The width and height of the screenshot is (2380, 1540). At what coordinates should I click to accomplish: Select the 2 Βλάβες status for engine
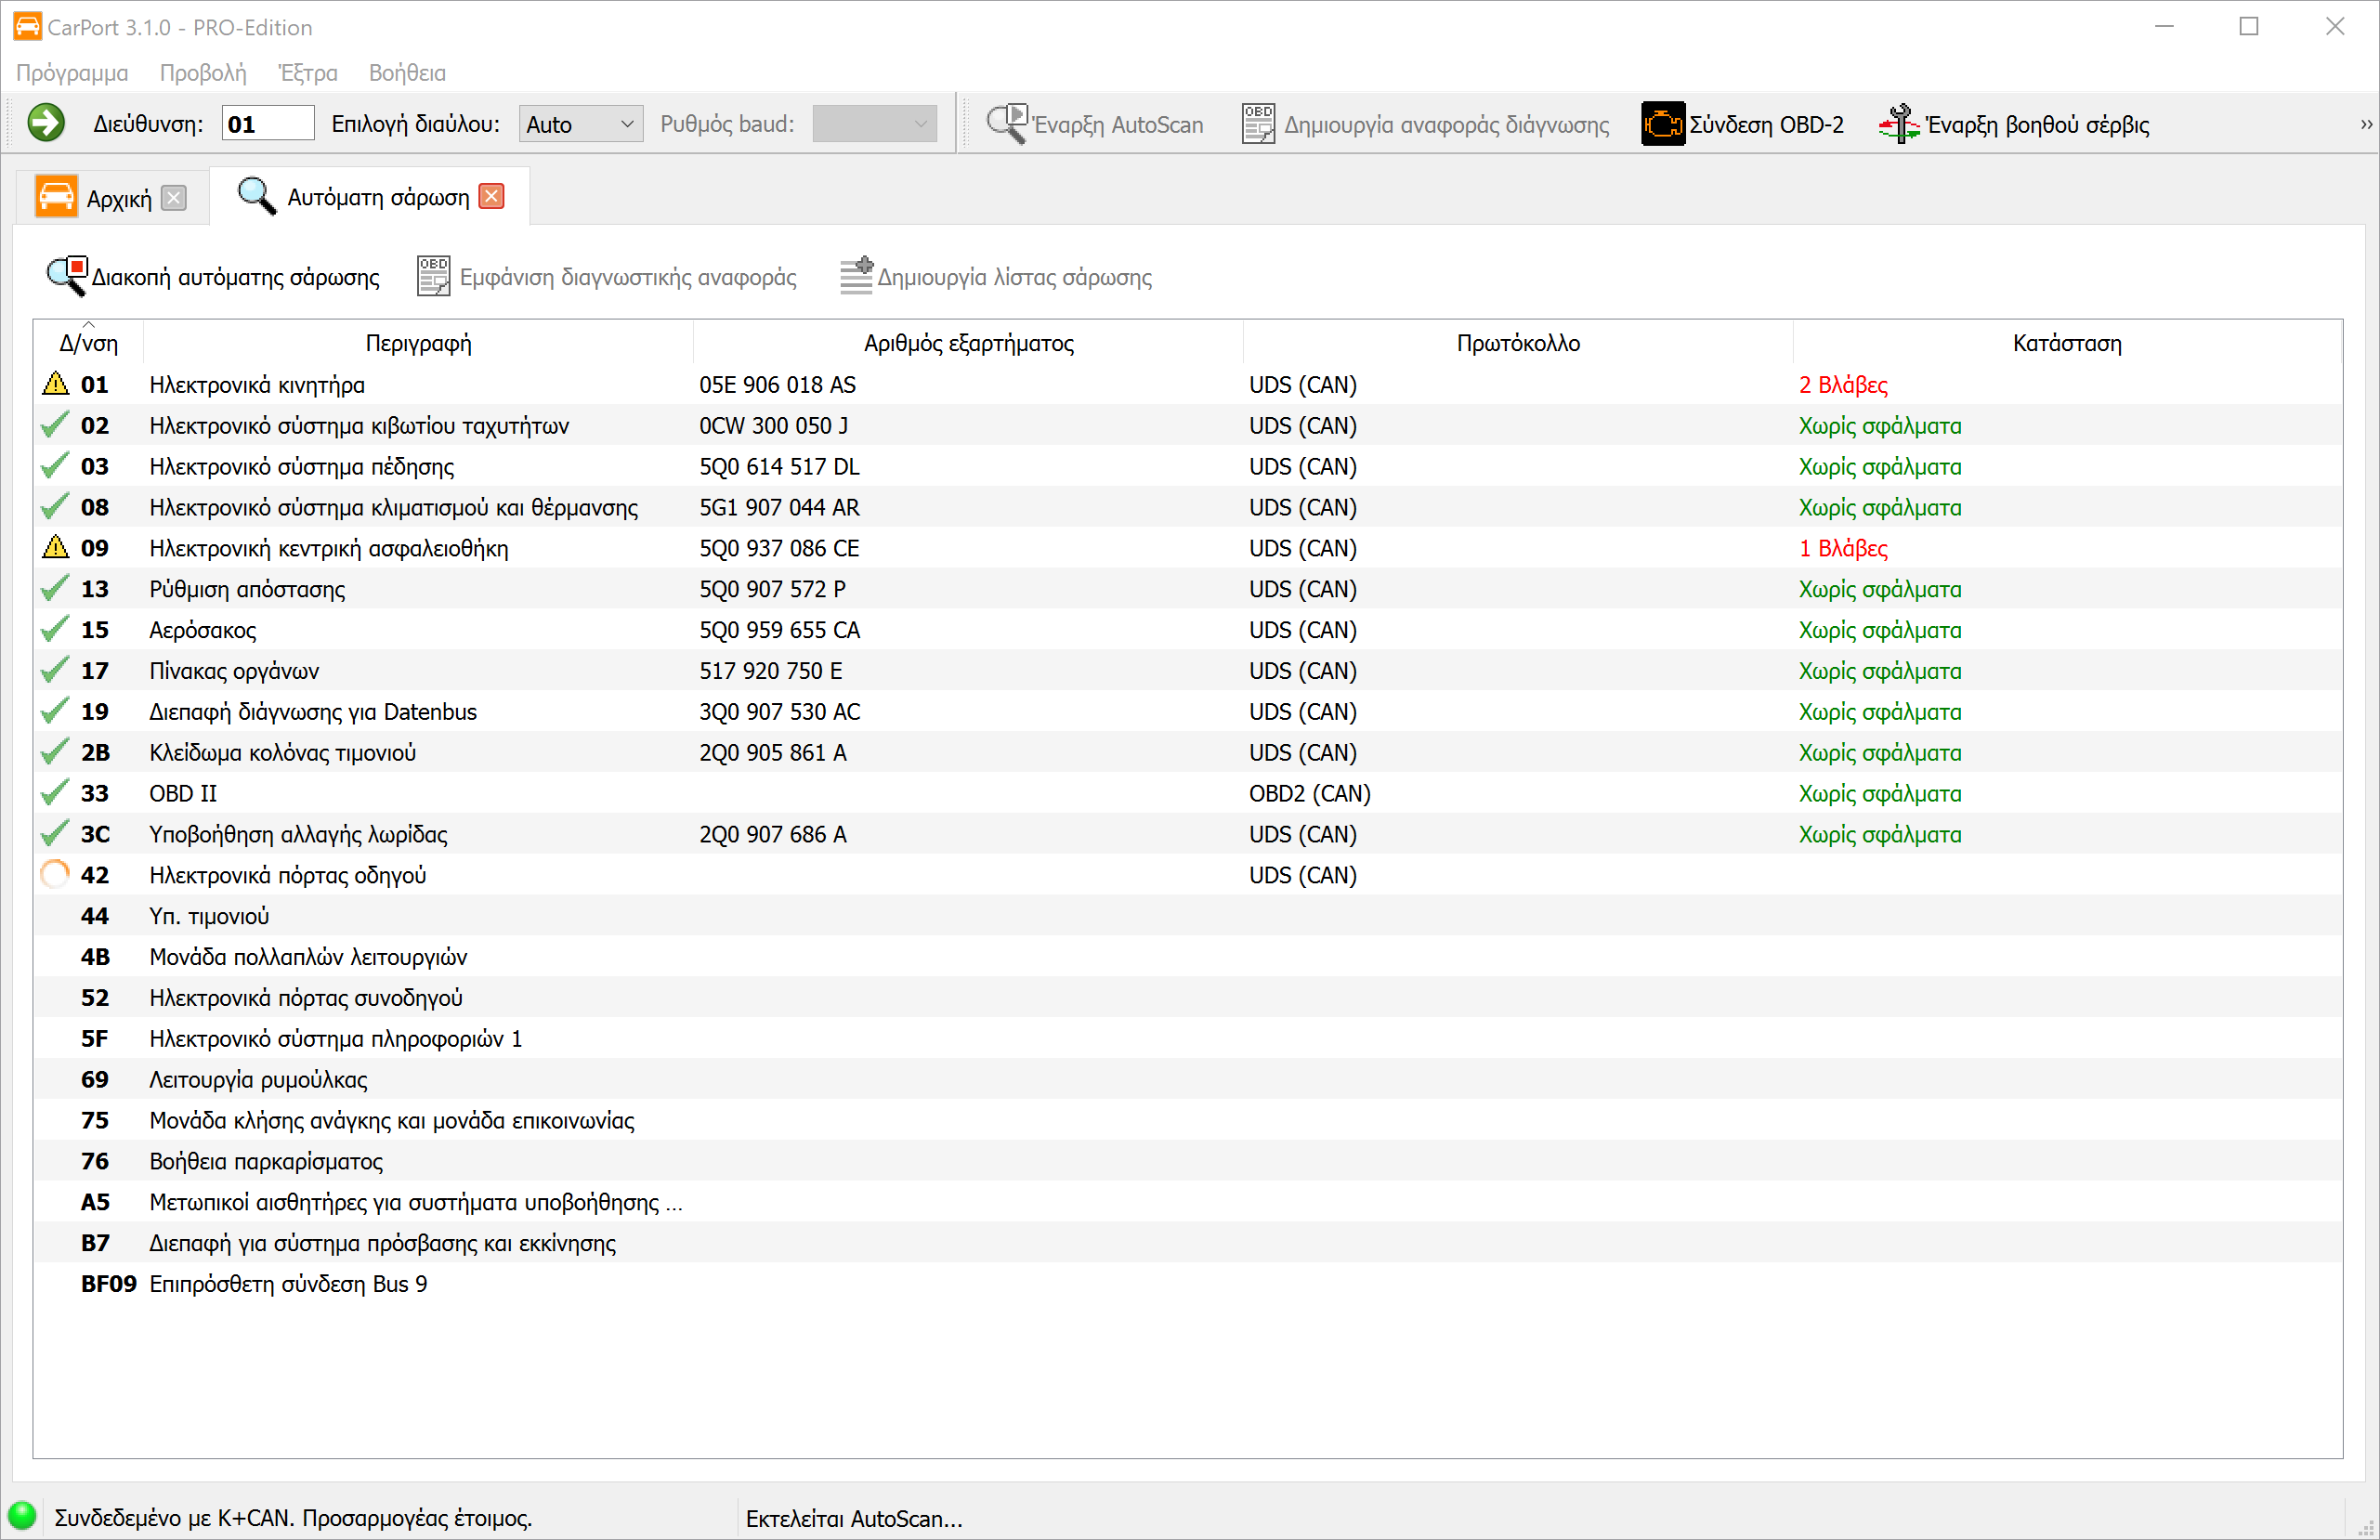tap(1842, 385)
